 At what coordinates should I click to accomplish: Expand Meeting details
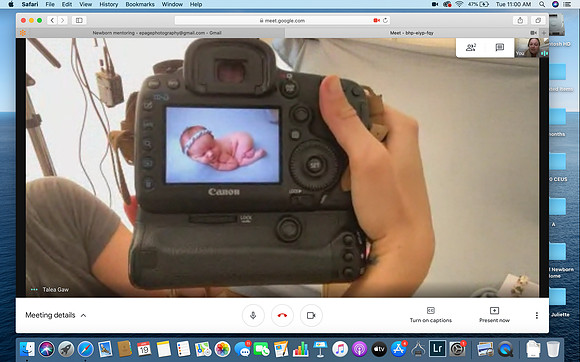[56, 315]
